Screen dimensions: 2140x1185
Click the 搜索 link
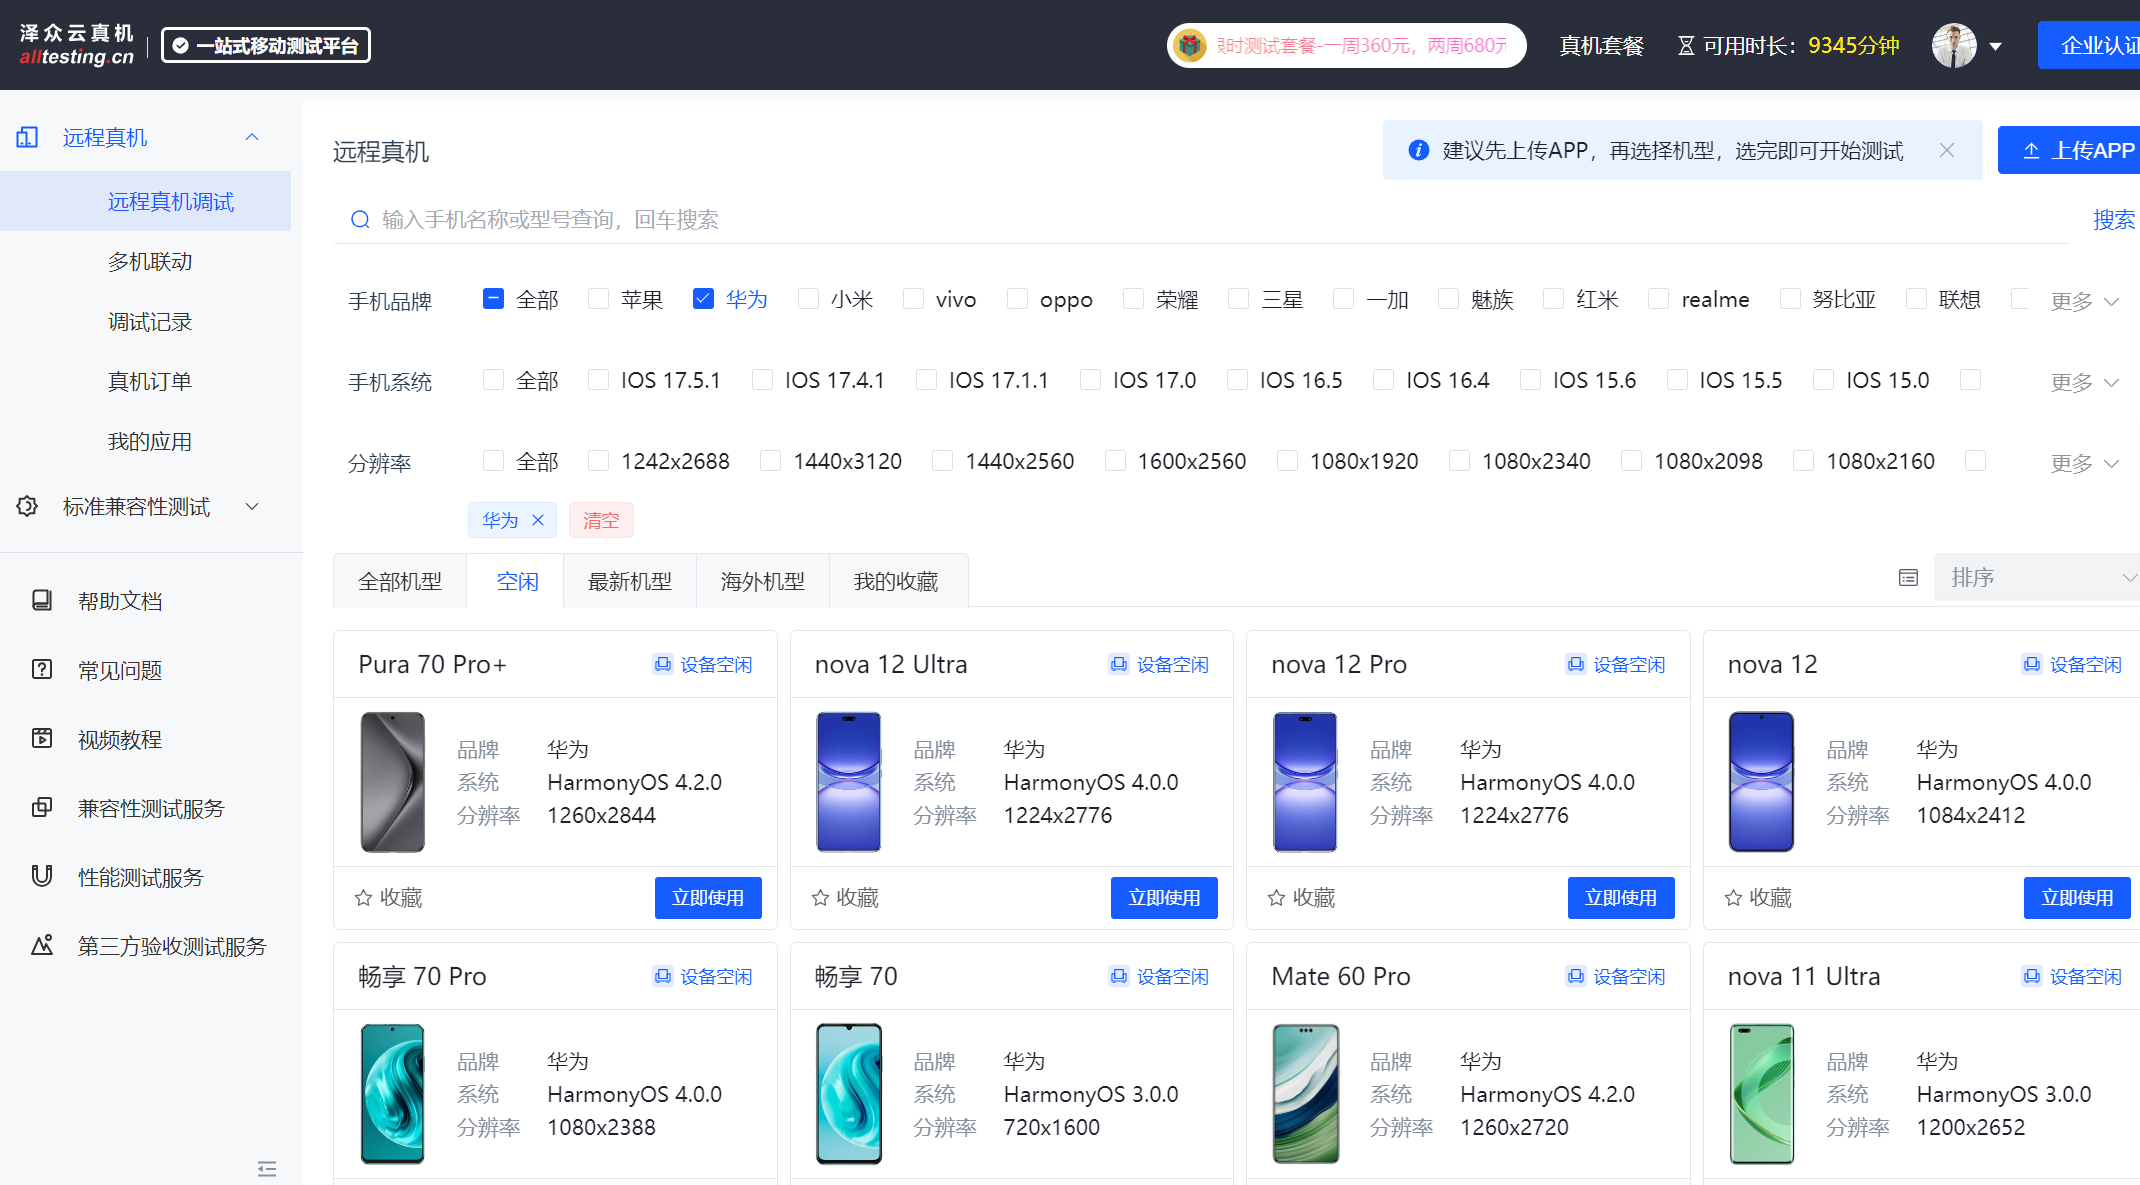coord(2114,219)
